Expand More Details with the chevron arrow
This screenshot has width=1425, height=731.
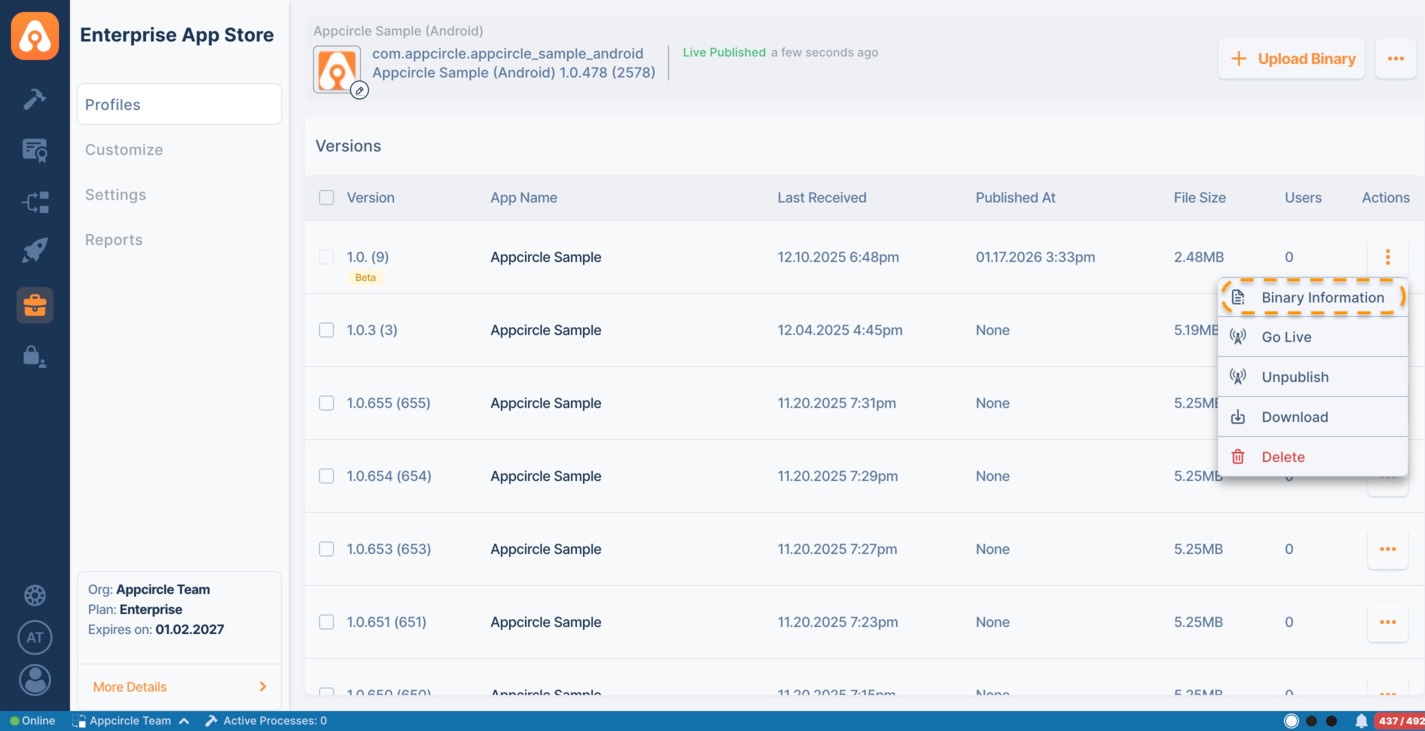(263, 687)
